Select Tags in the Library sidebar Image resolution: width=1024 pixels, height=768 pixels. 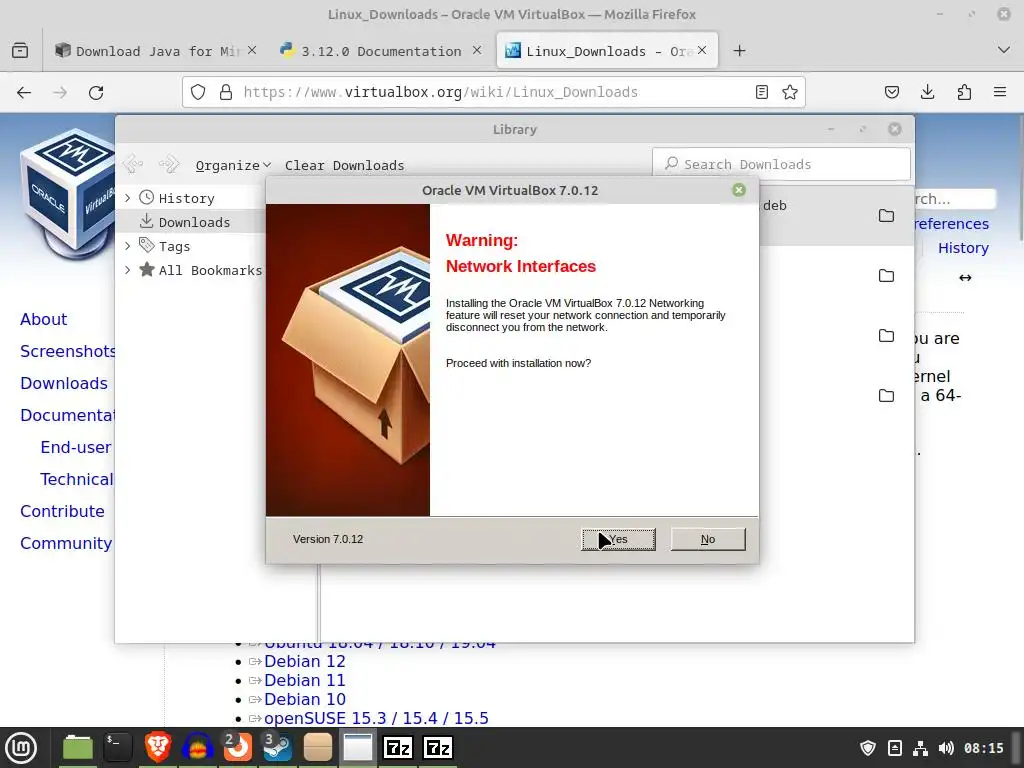point(174,246)
